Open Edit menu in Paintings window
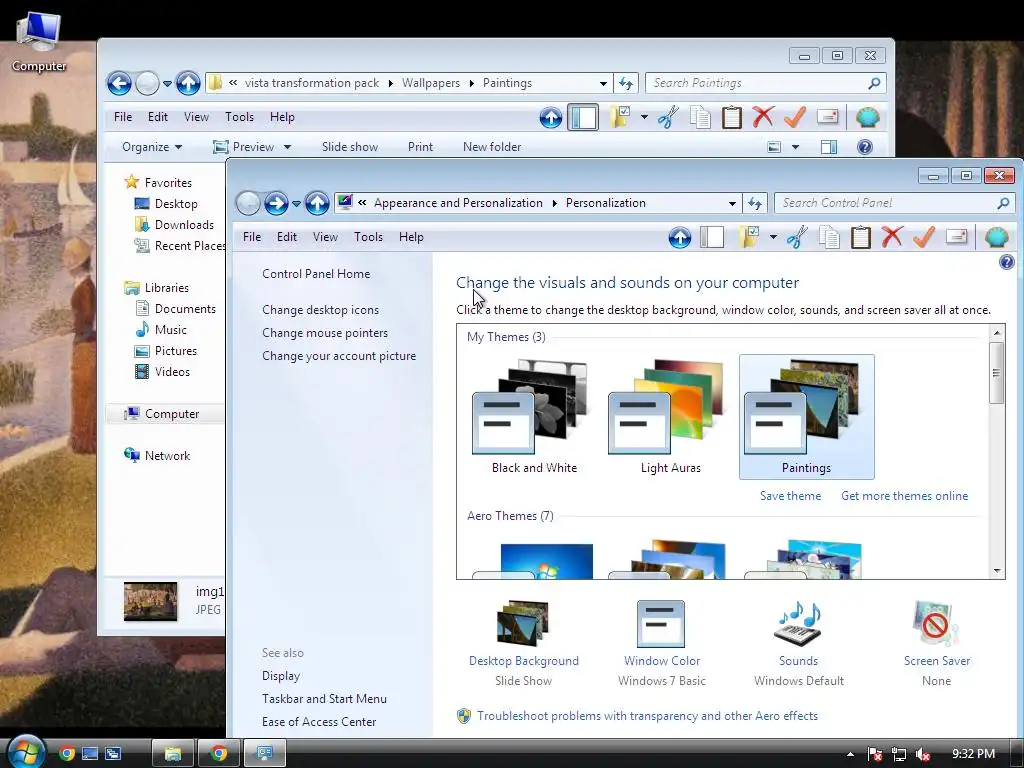Image resolution: width=1024 pixels, height=768 pixels. tap(157, 117)
